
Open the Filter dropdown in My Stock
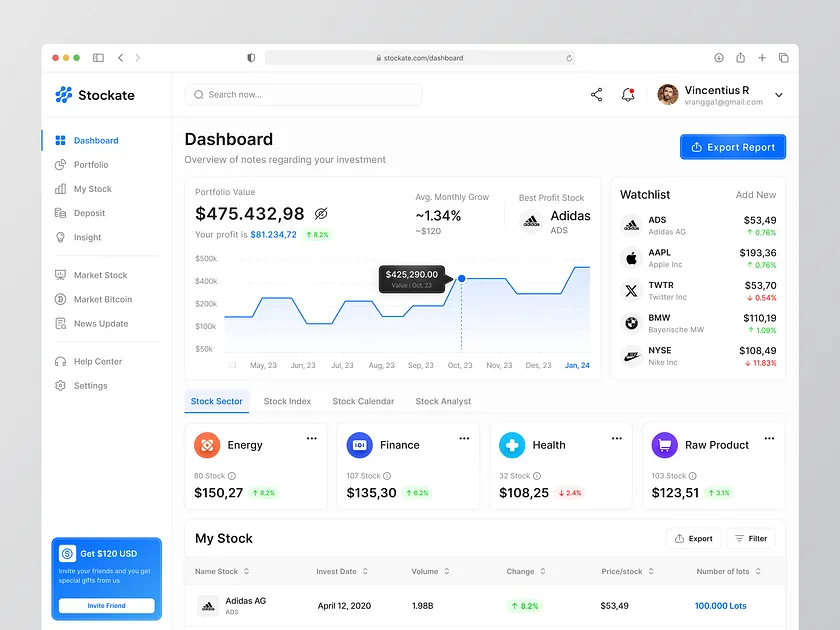click(x=751, y=538)
